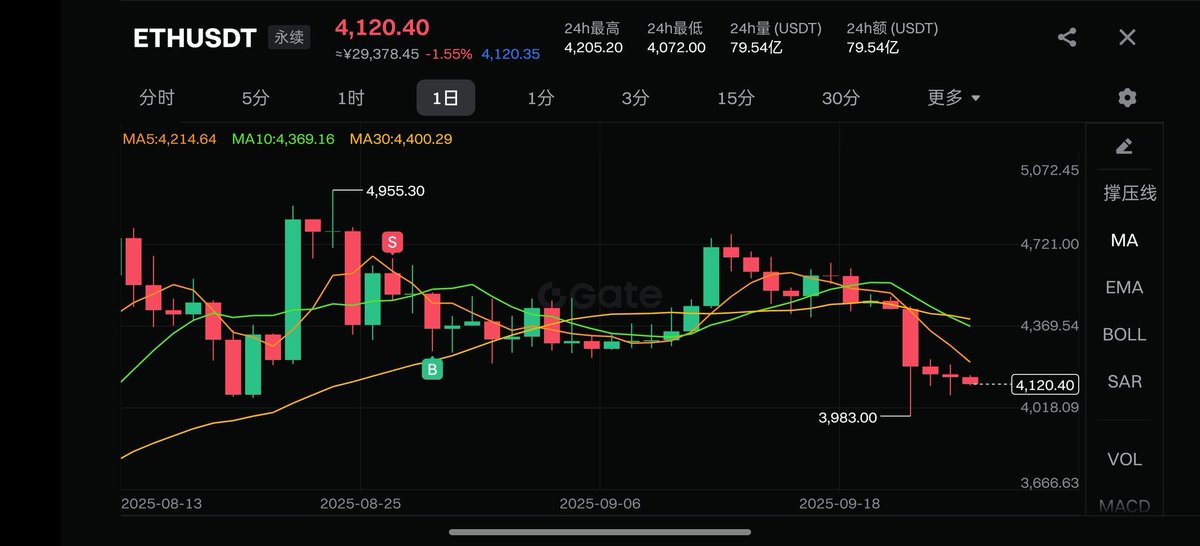1200x546 pixels.
Task: Tap the 3,666.63 axis price
Action: click(x=1049, y=483)
